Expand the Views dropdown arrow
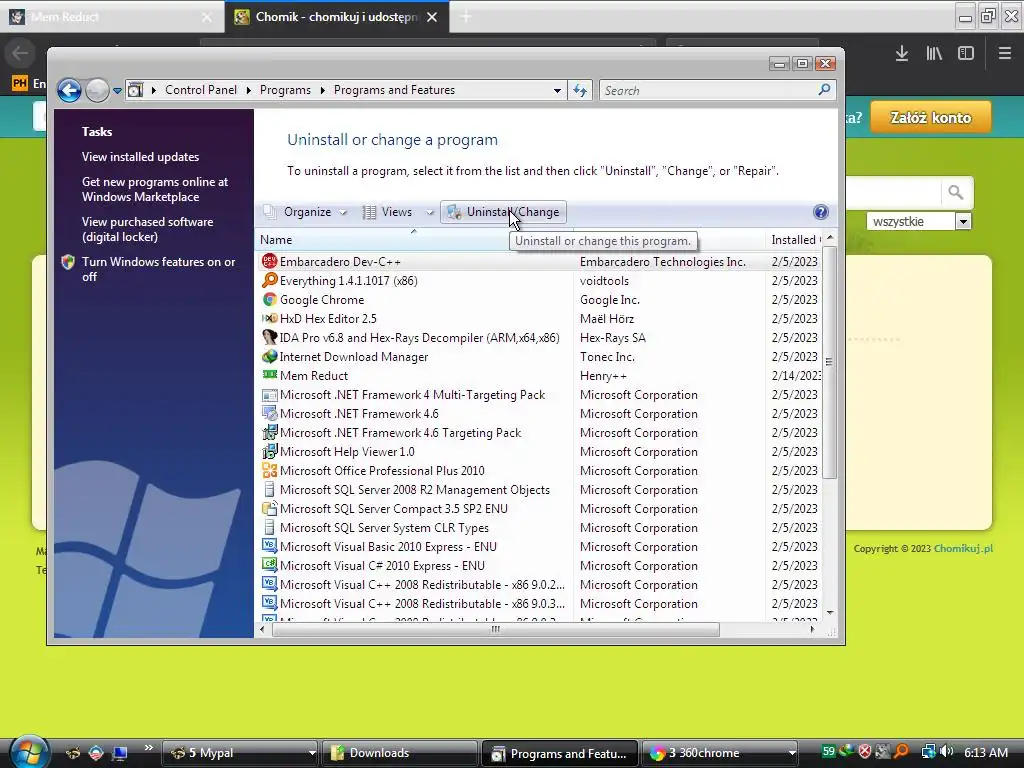The width and height of the screenshot is (1024, 768). pos(429,212)
